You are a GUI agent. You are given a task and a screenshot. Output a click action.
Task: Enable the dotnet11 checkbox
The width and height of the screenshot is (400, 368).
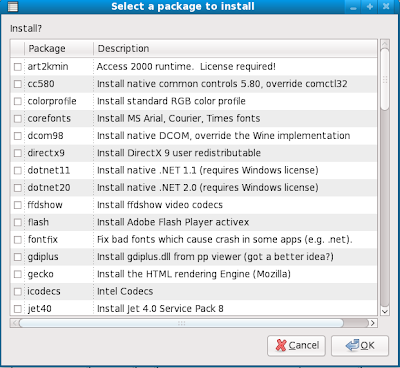point(18,171)
